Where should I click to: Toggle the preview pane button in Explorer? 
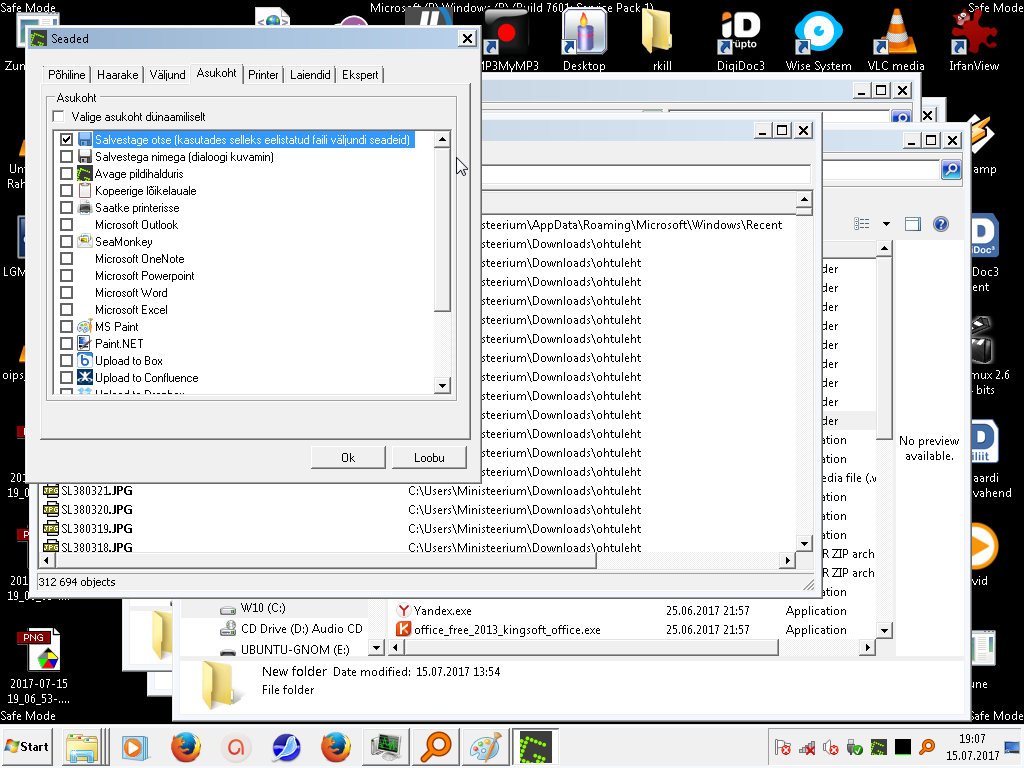(x=912, y=224)
